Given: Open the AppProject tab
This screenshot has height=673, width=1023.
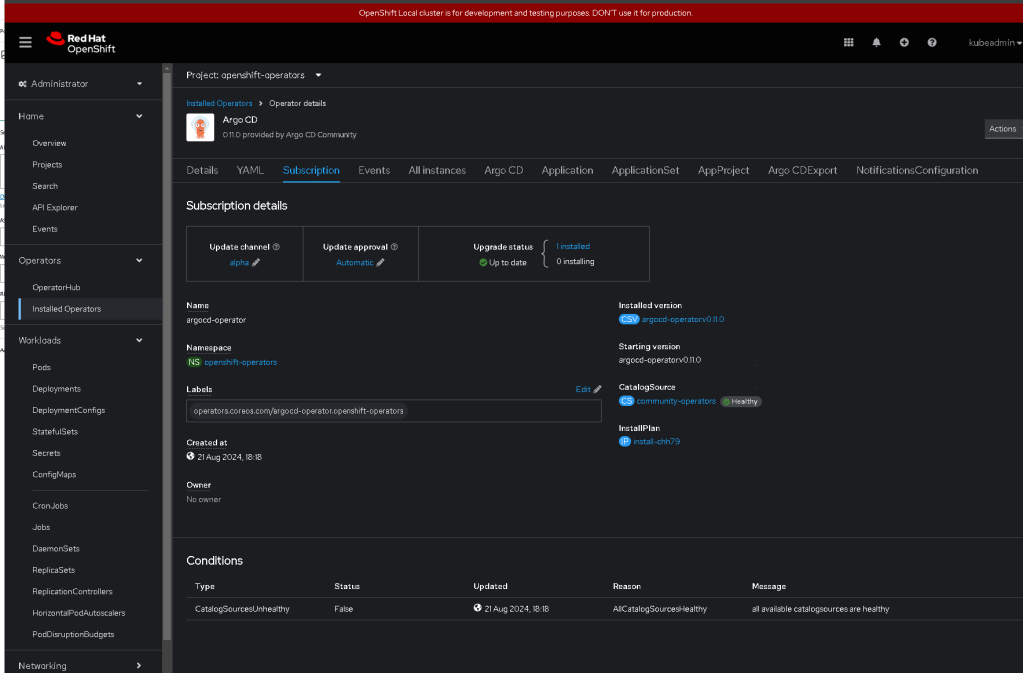Looking at the screenshot, I should [x=724, y=170].
